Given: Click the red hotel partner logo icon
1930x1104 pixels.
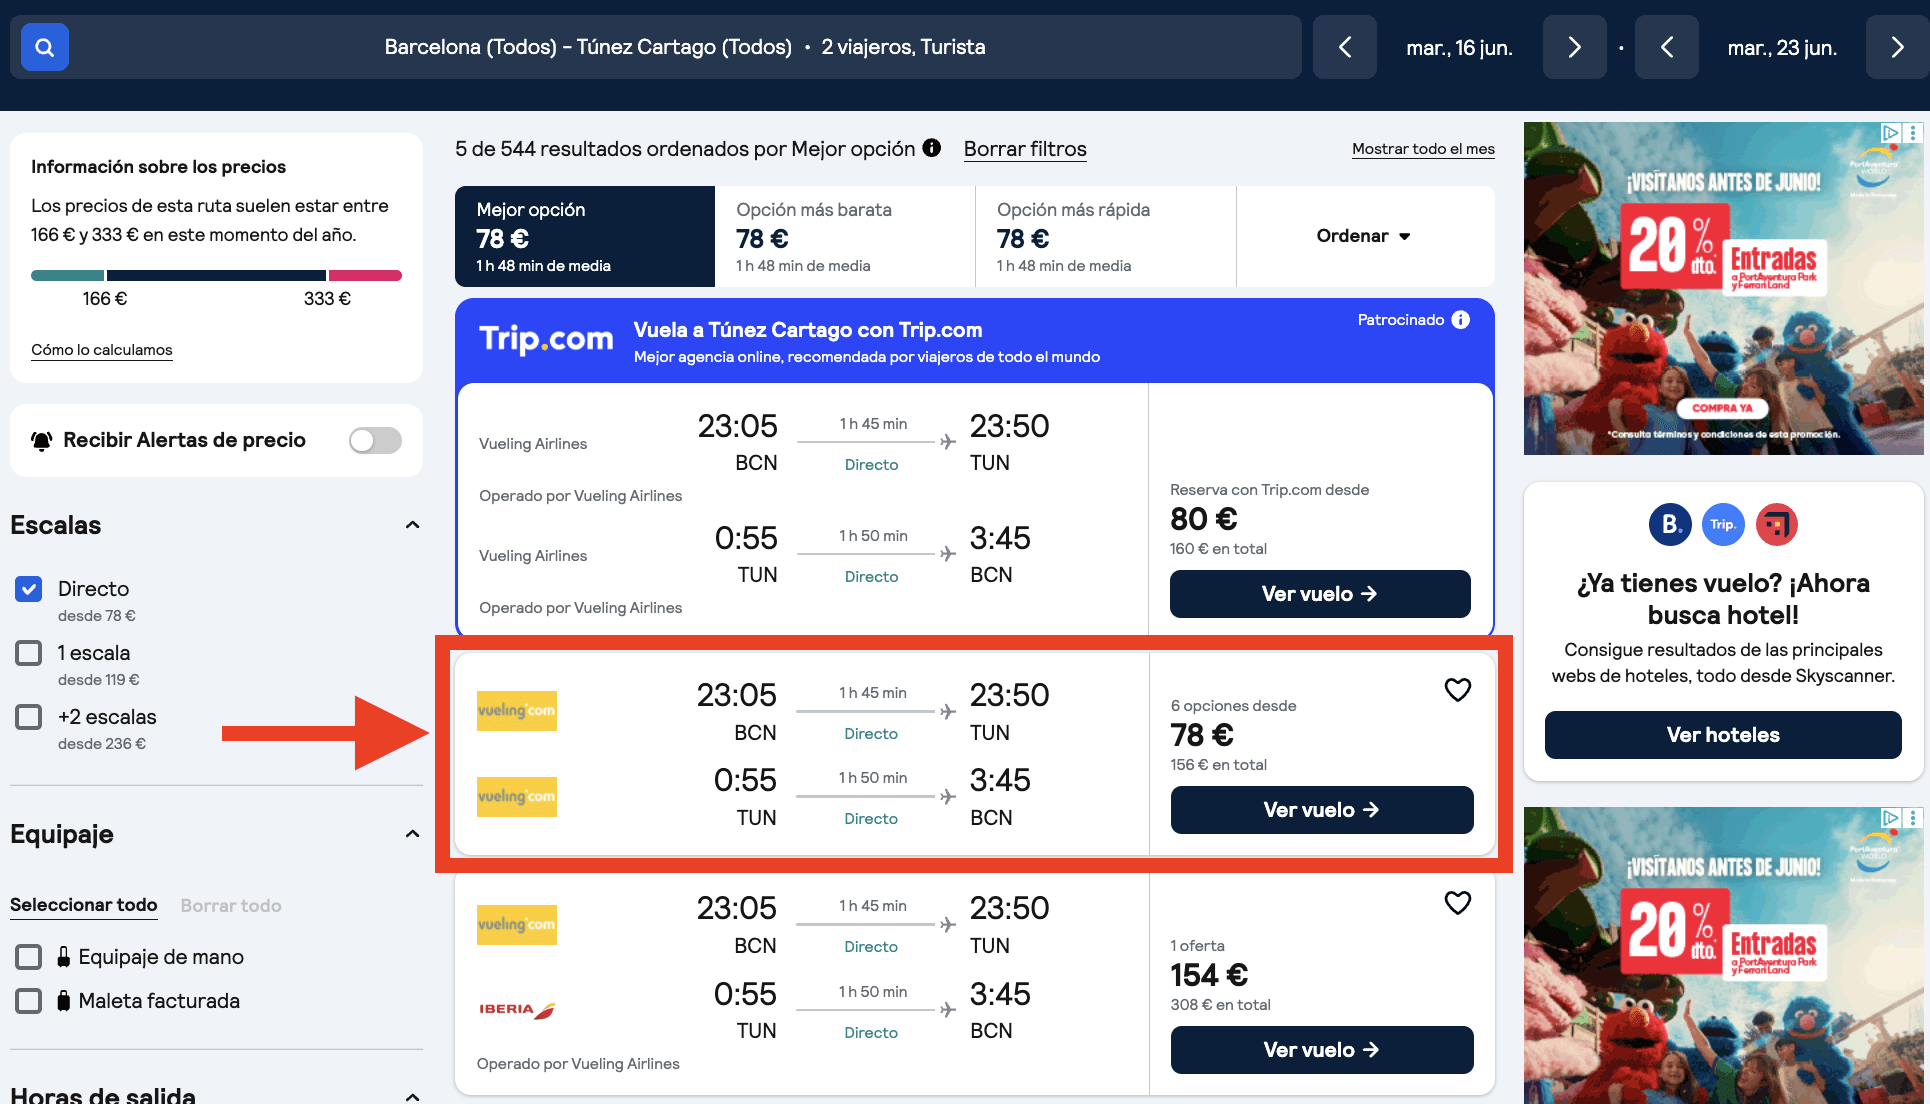Looking at the screenshot, I should [1777, 524].
